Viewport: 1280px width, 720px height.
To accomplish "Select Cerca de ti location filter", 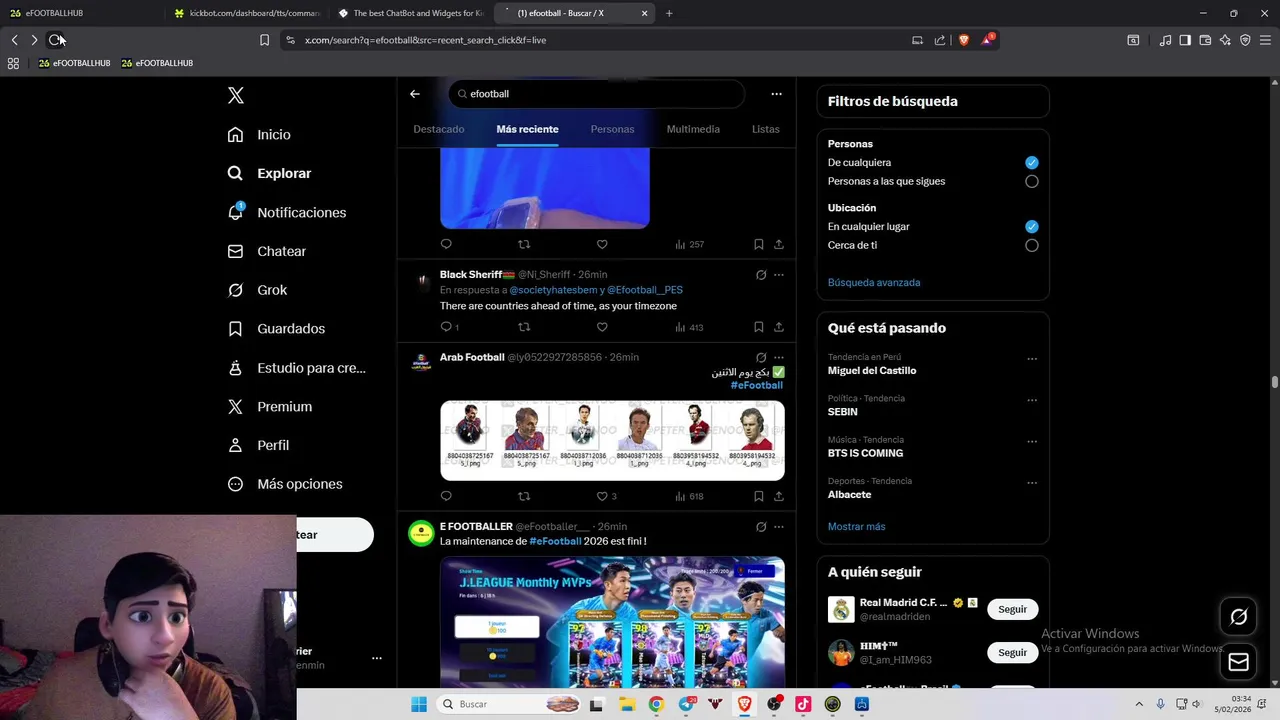I will [1031, 245].
